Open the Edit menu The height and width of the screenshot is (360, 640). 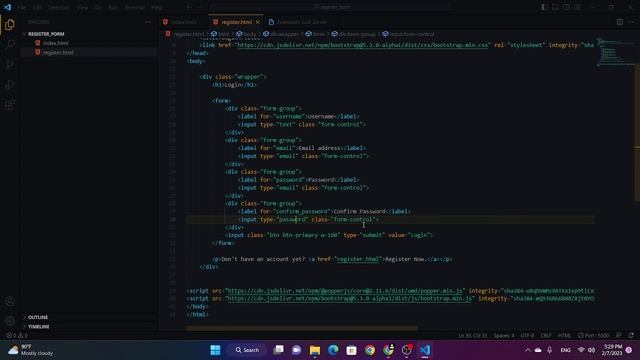point(37,7)
